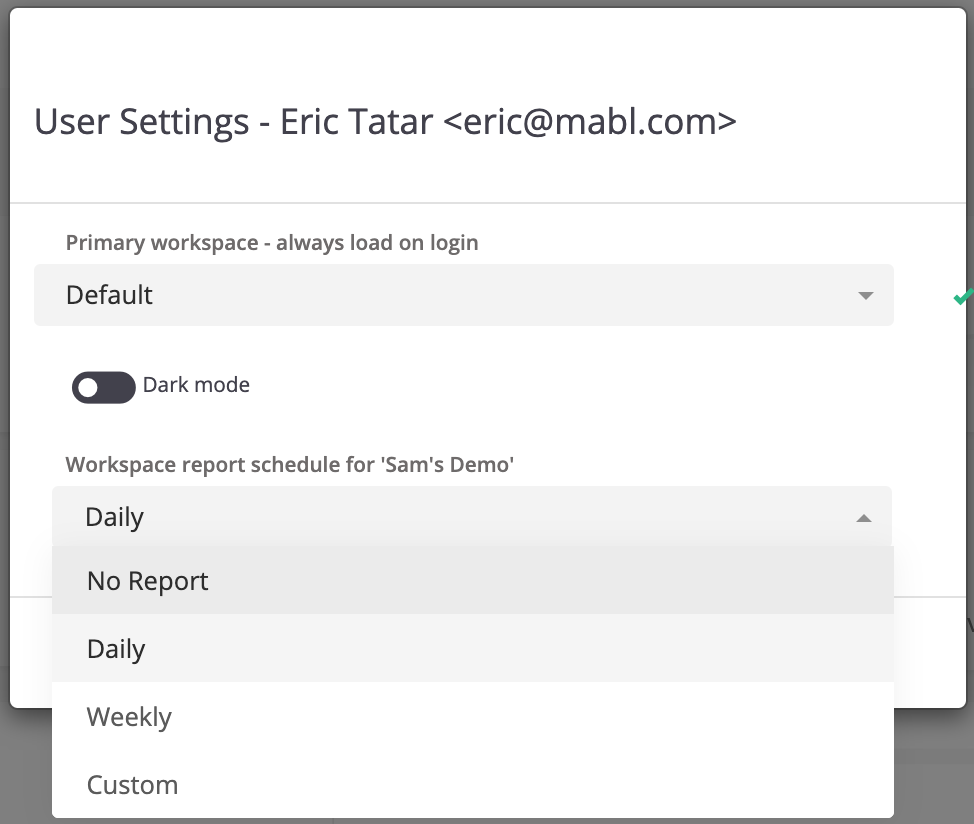974x824 pixels.
Task: Click the name "Eric Tatar" in the header
Action: [356, 122]
